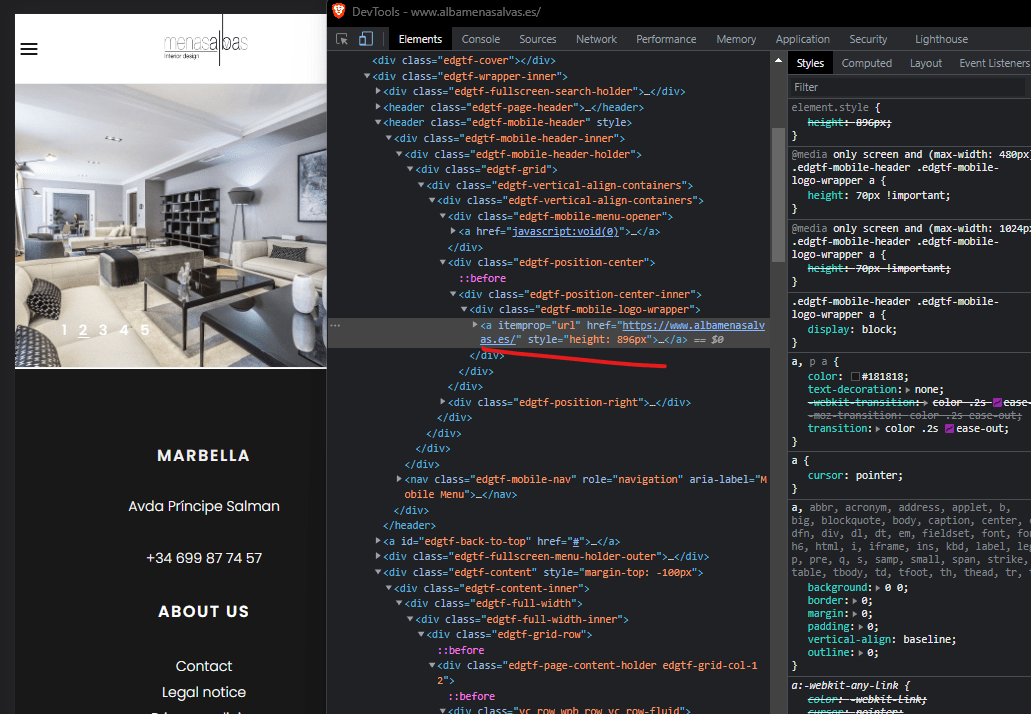Expand the edgtf-position-right div
The image size is (1031, 714).
point(443,402)
